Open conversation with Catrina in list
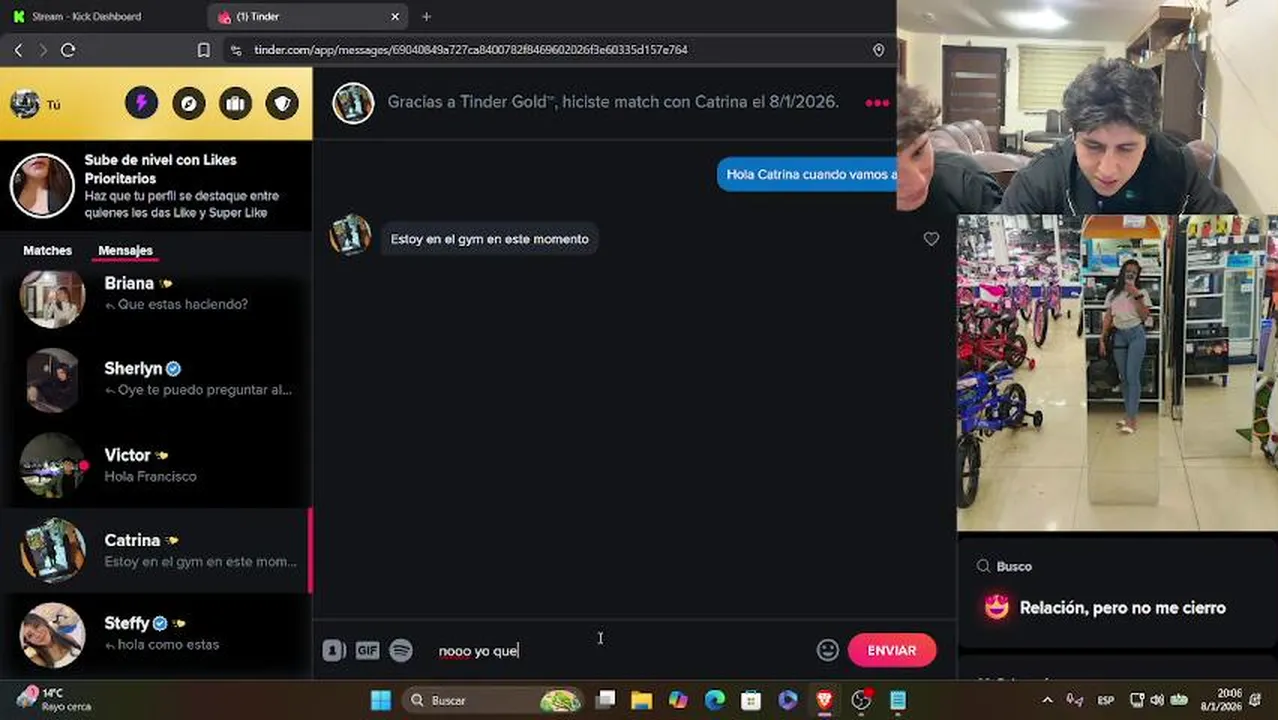The height and width of the screenshot is (720, 1278). [x=156, y=550]
